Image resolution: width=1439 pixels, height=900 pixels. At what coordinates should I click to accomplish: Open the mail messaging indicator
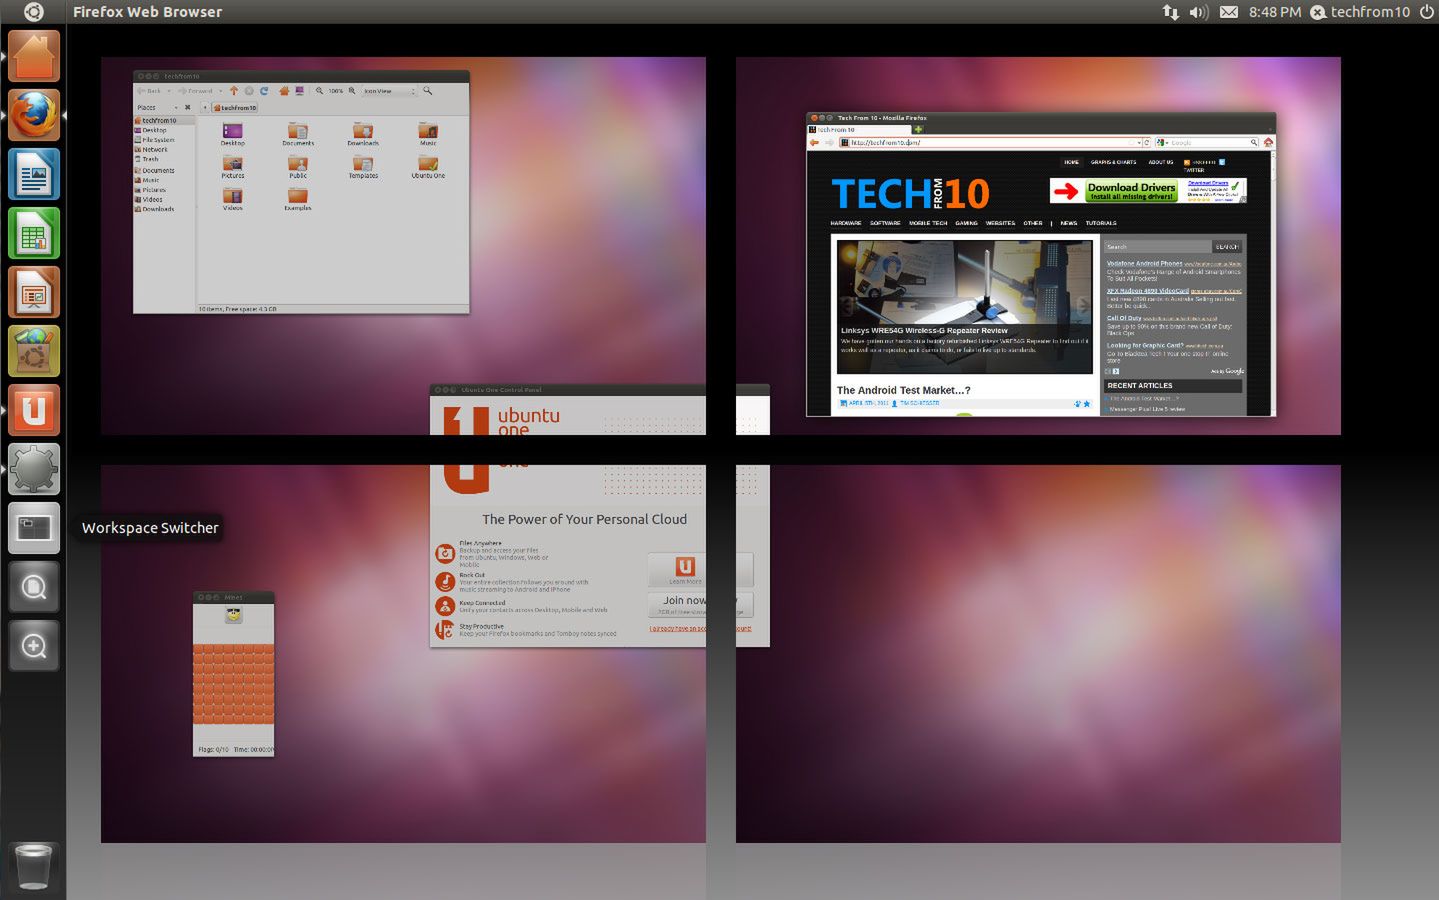[x=1229, y=12]
